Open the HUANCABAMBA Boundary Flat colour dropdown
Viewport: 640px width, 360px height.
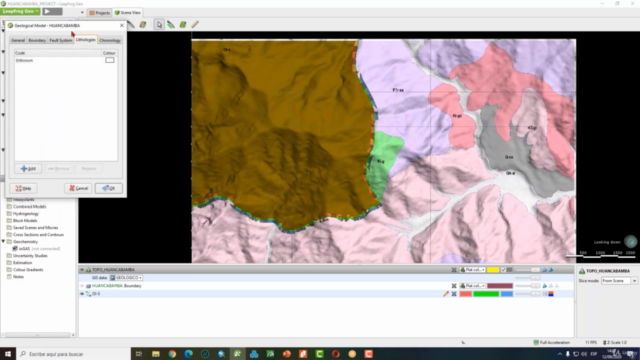[472, 286]
